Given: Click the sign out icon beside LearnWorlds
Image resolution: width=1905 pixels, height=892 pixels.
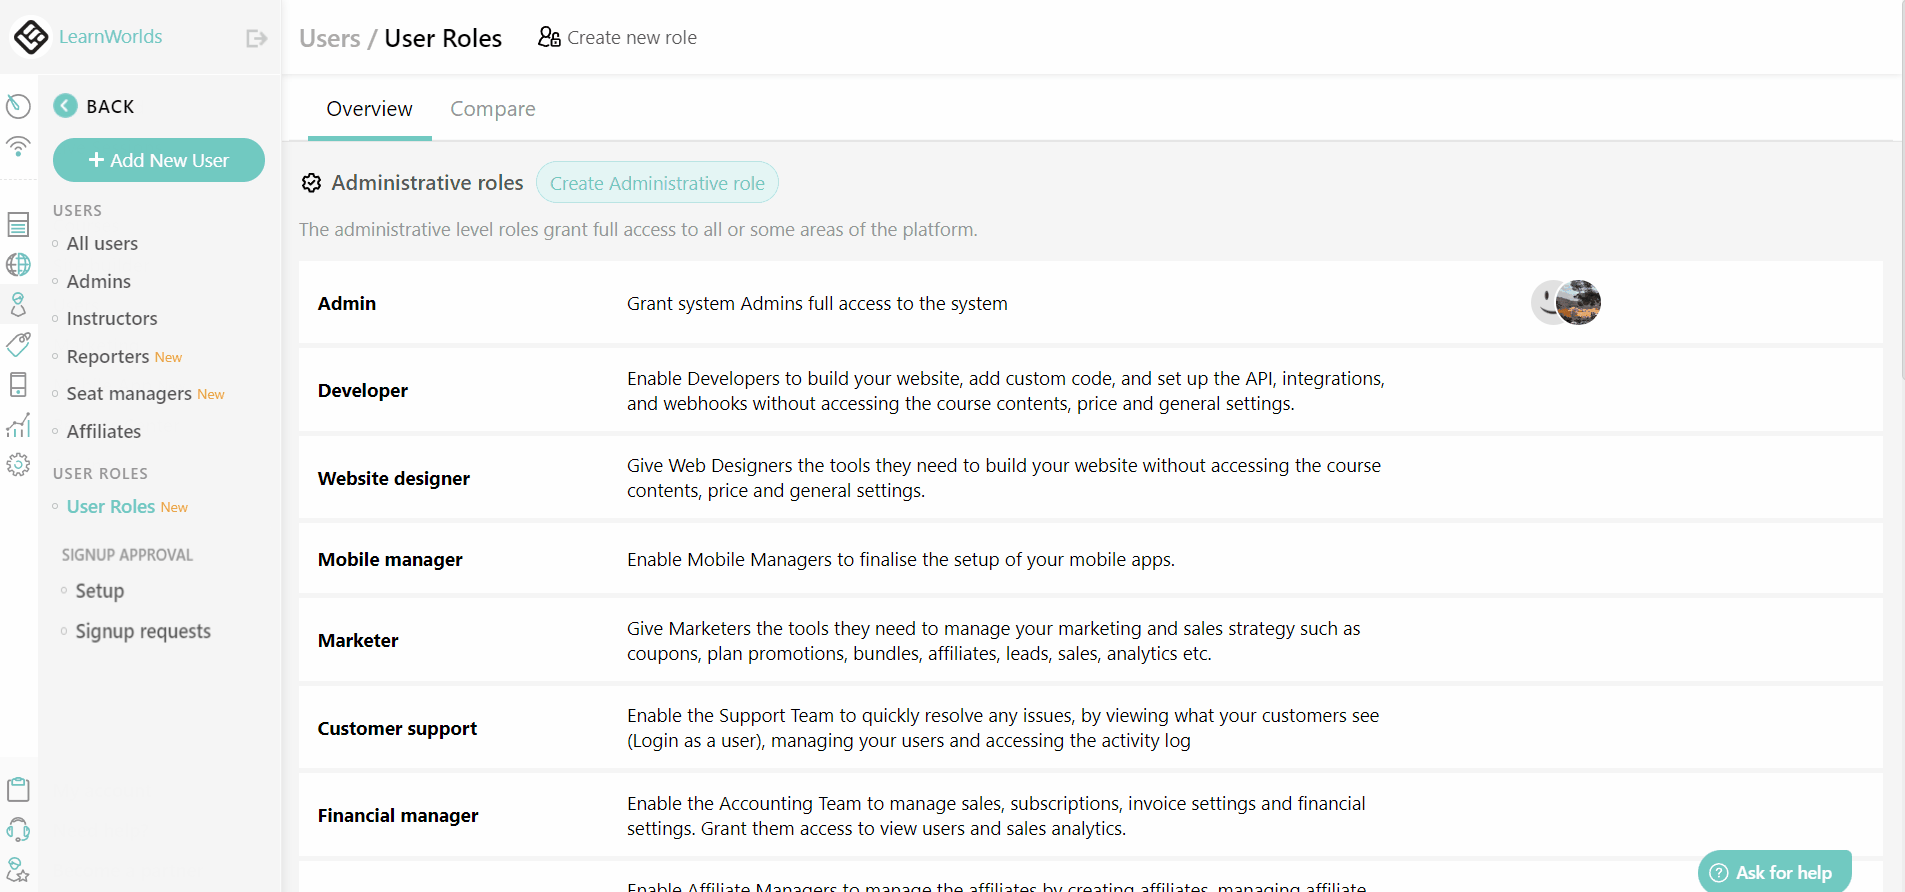Looking at the screenshot, I should [257, 38].
